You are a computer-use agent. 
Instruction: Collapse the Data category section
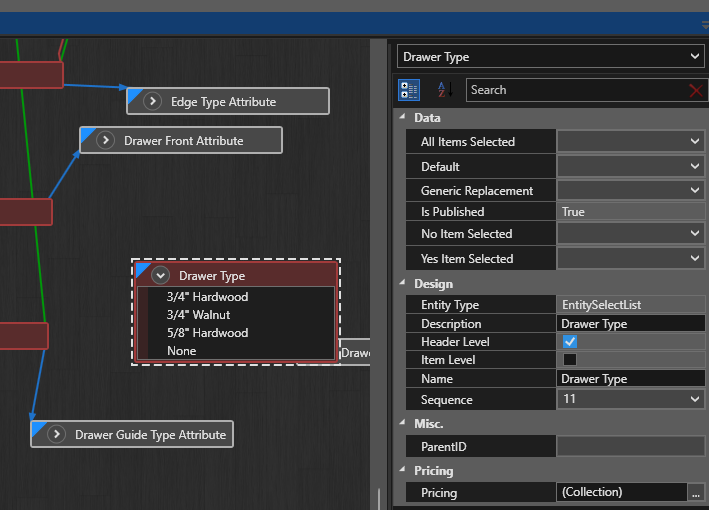[403, 118]
